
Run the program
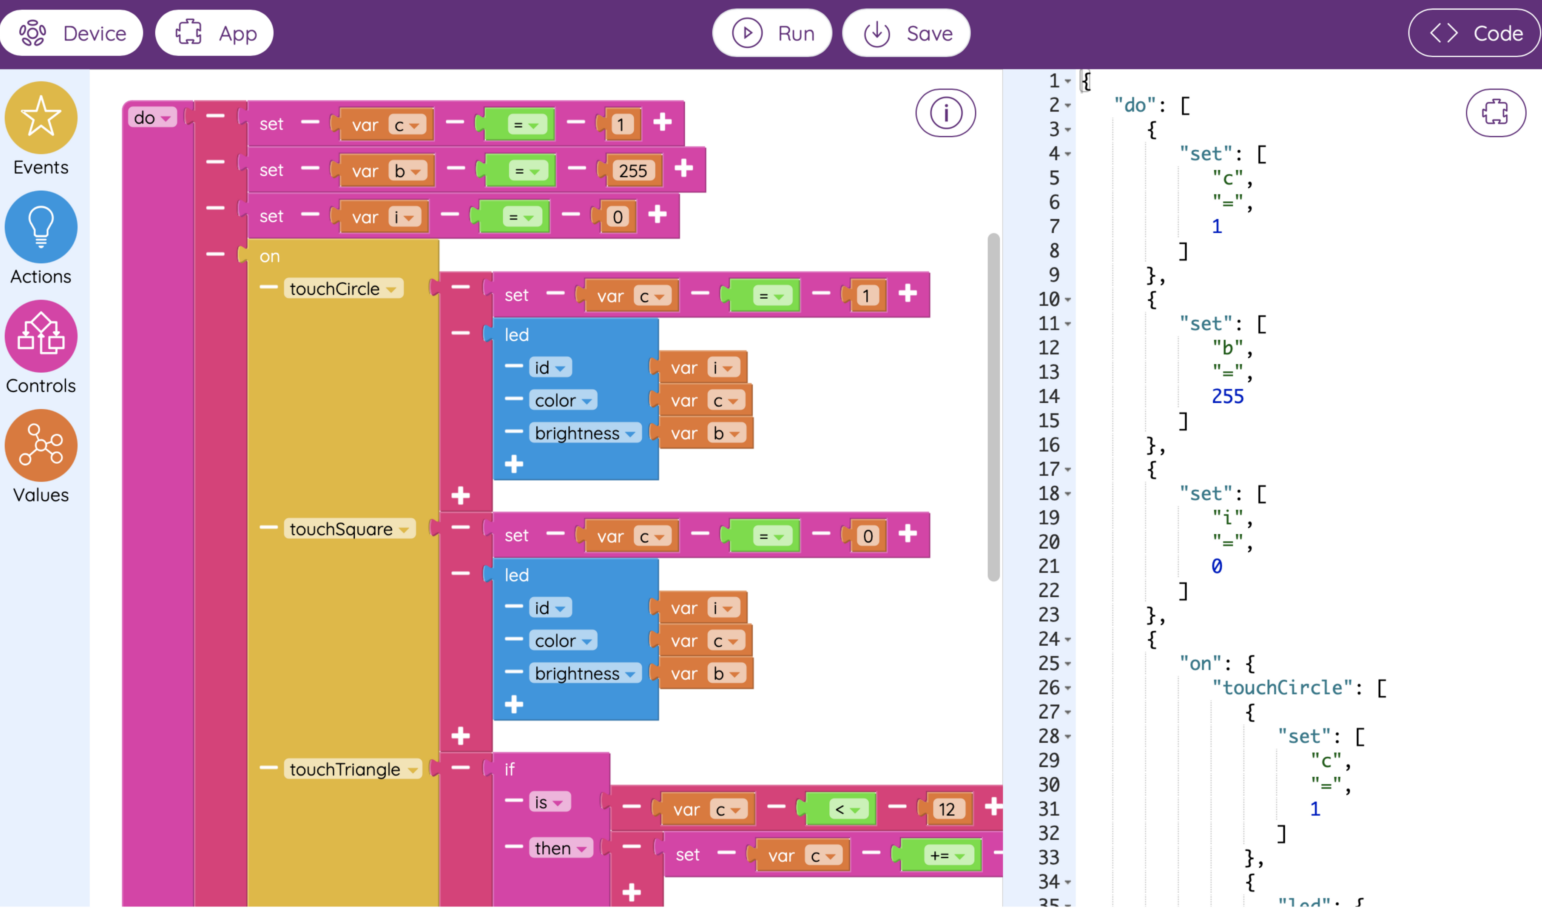point(772,33)
